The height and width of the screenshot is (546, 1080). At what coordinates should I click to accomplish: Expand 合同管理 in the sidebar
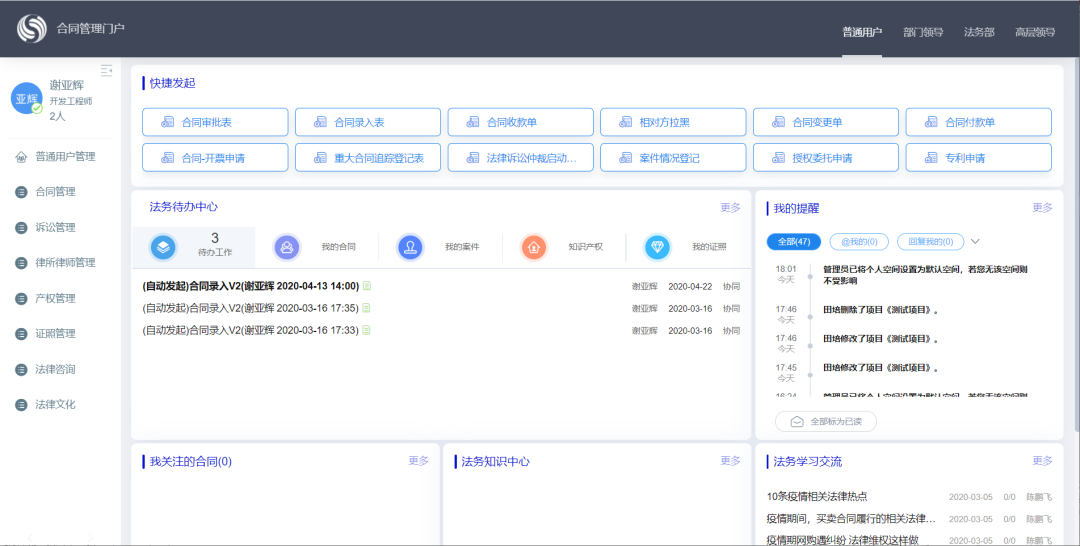click(55, 192)
